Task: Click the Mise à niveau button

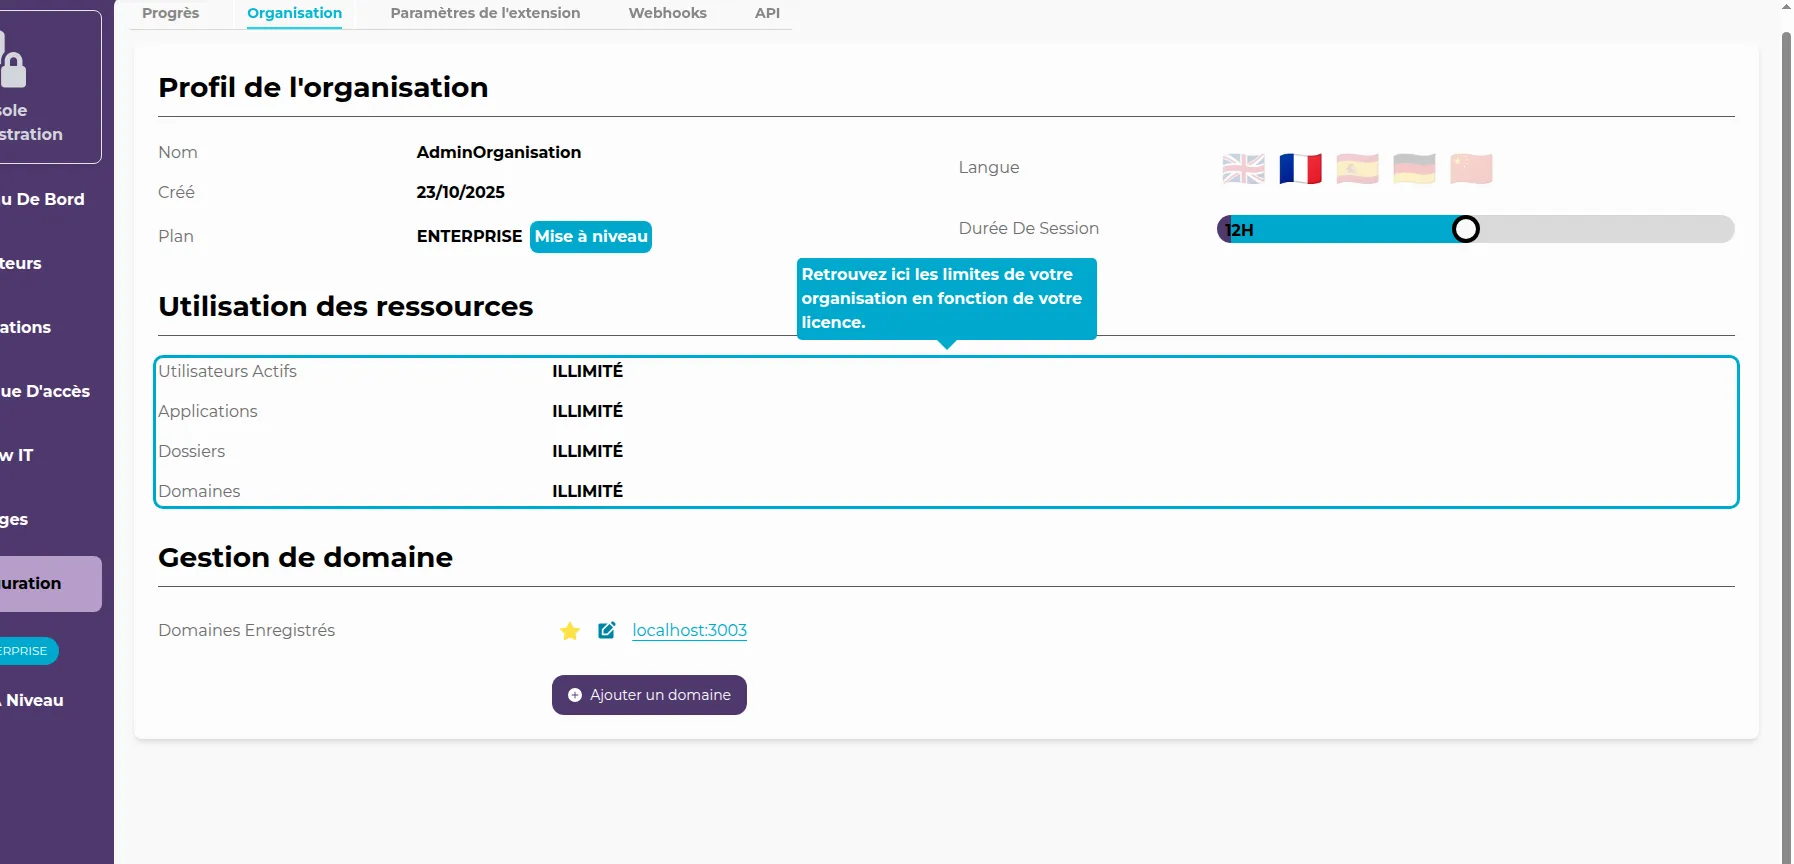Action: click(591, 237)
